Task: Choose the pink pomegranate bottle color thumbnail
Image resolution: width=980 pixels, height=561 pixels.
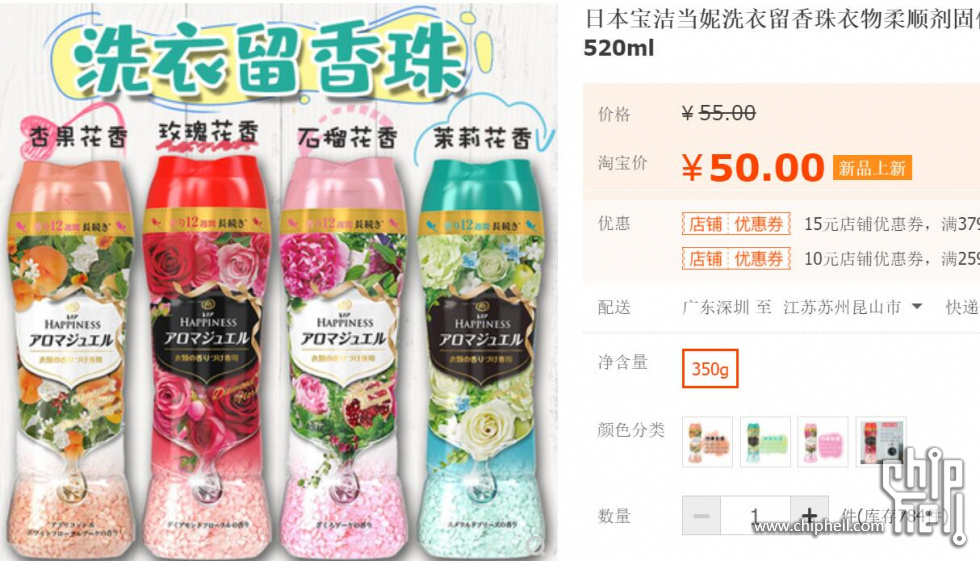Action: pyautogui.click(x=823, y=442)
